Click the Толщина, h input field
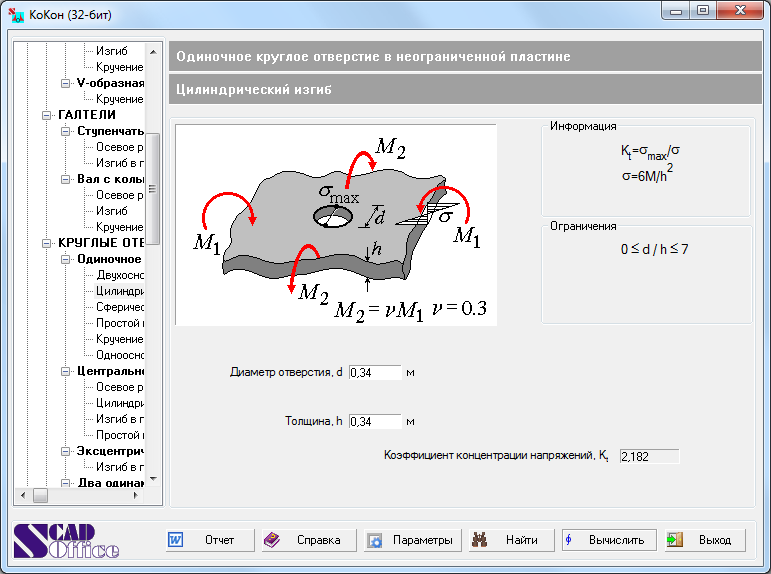 pos(374,422)
